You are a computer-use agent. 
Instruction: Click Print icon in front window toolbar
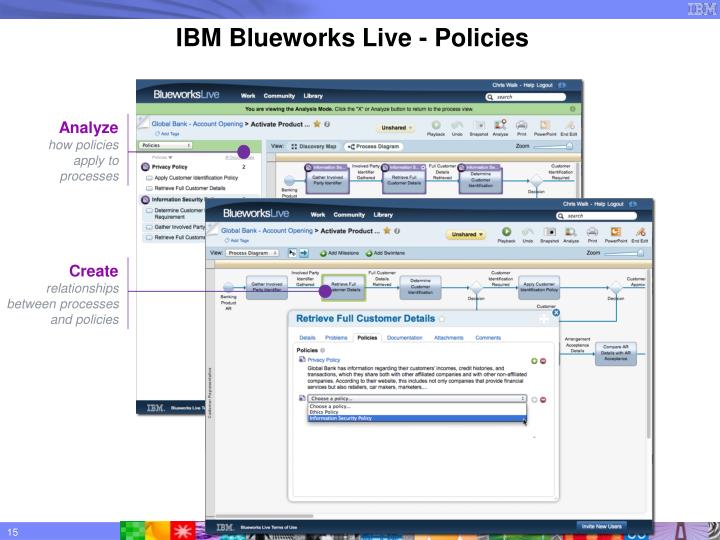click(593, 232)
